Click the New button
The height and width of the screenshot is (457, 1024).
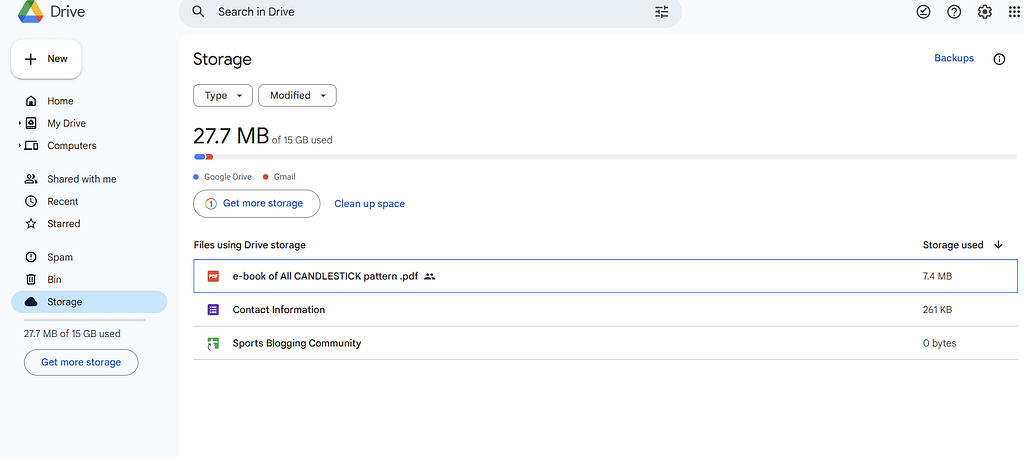point(46,59)
